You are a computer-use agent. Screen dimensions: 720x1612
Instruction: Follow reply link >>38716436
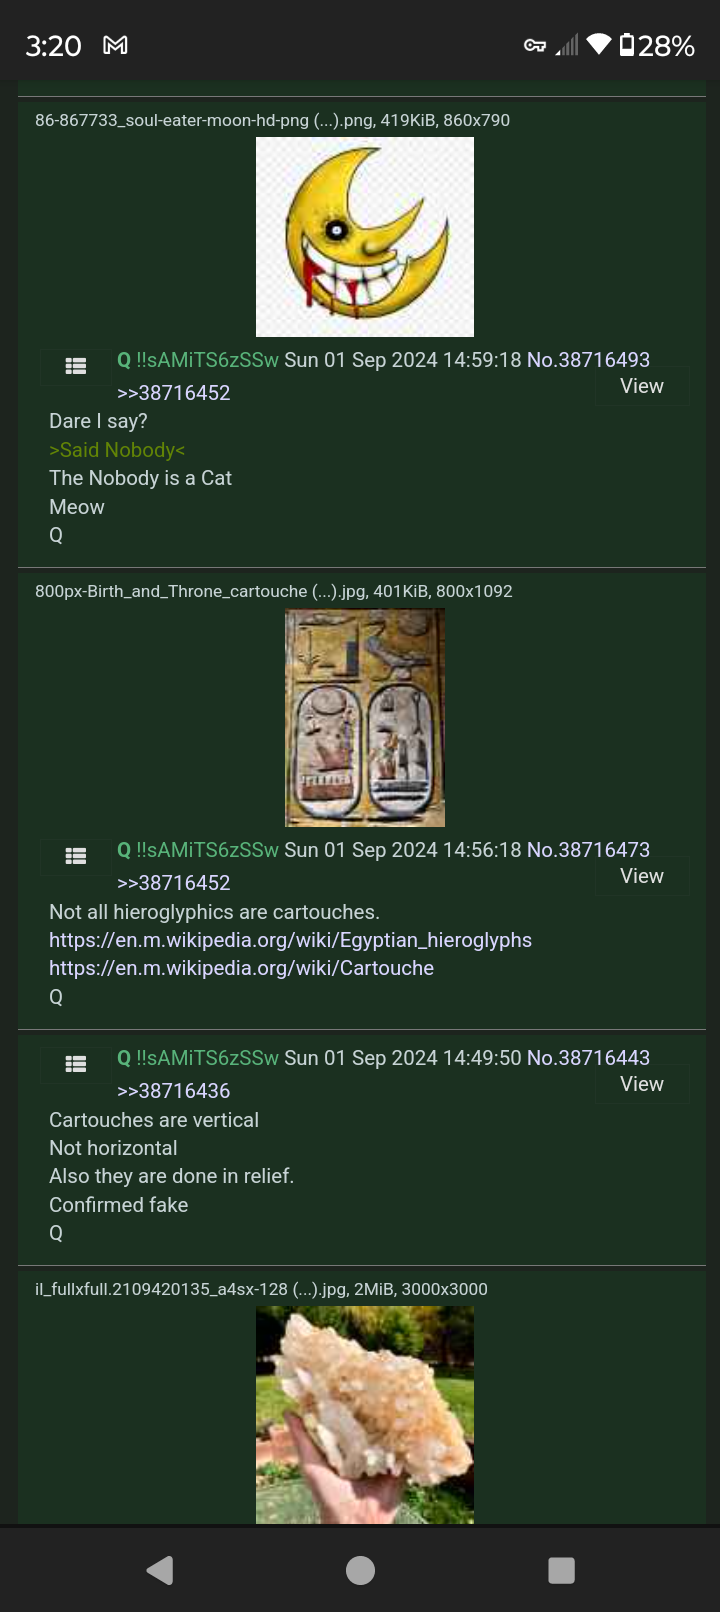click(174, 1091)
